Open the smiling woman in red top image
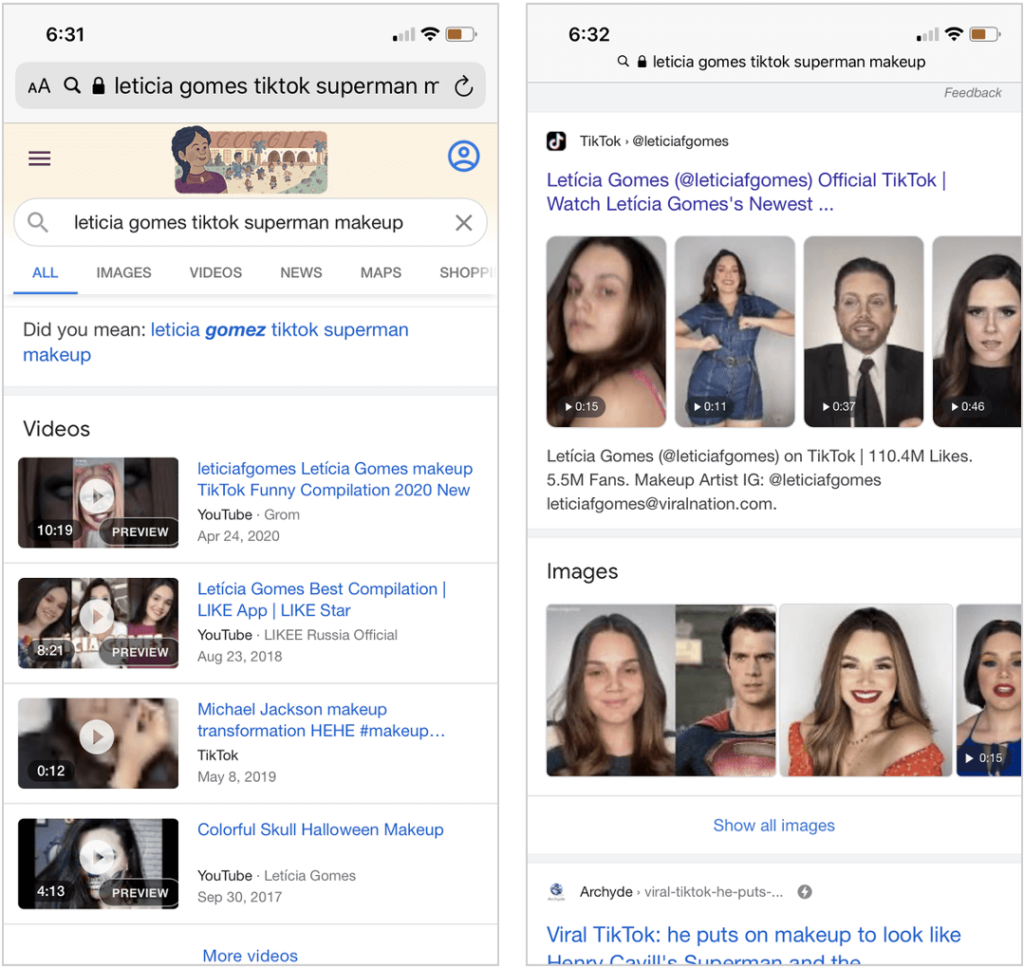1024x968 pixels. pyautogui.click(x=866, y=690)
